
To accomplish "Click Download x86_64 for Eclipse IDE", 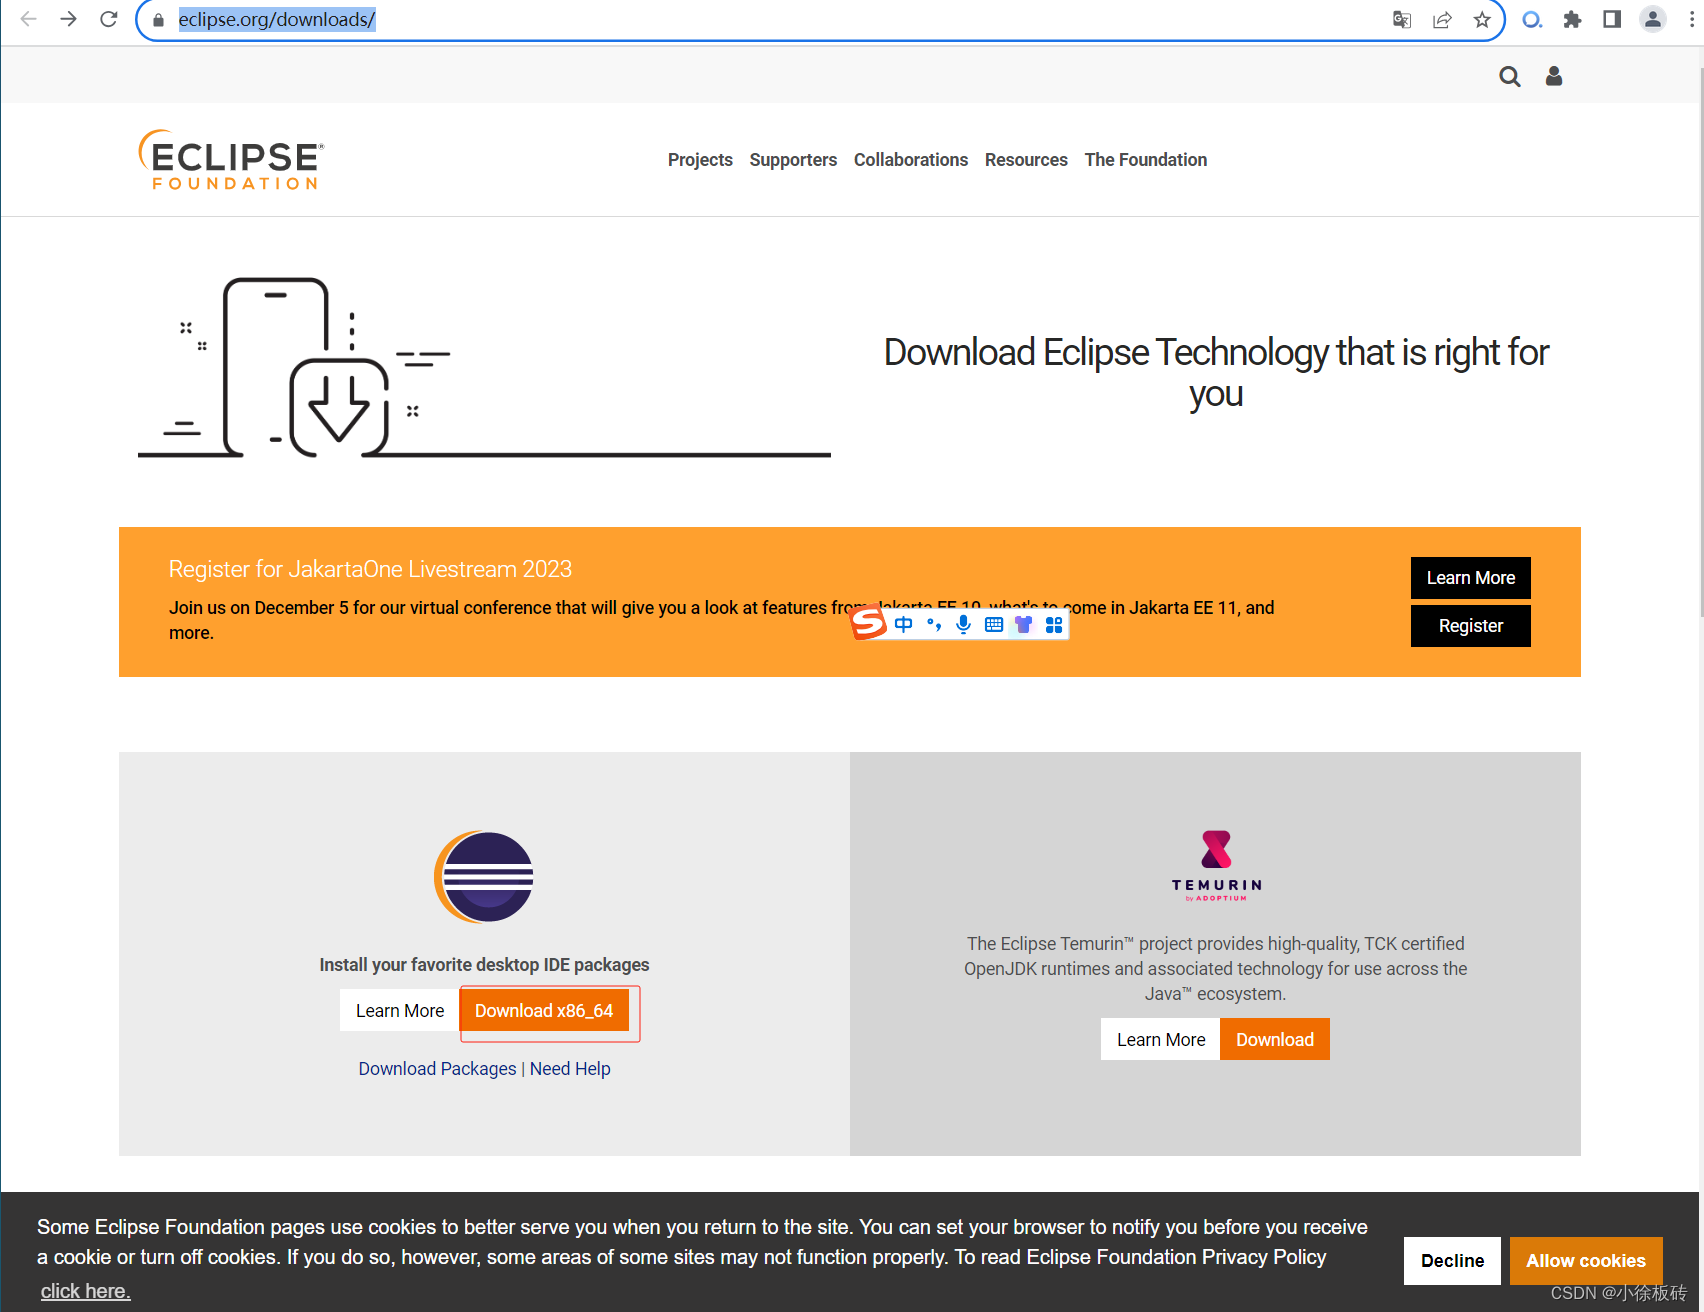I will 545,1010.
